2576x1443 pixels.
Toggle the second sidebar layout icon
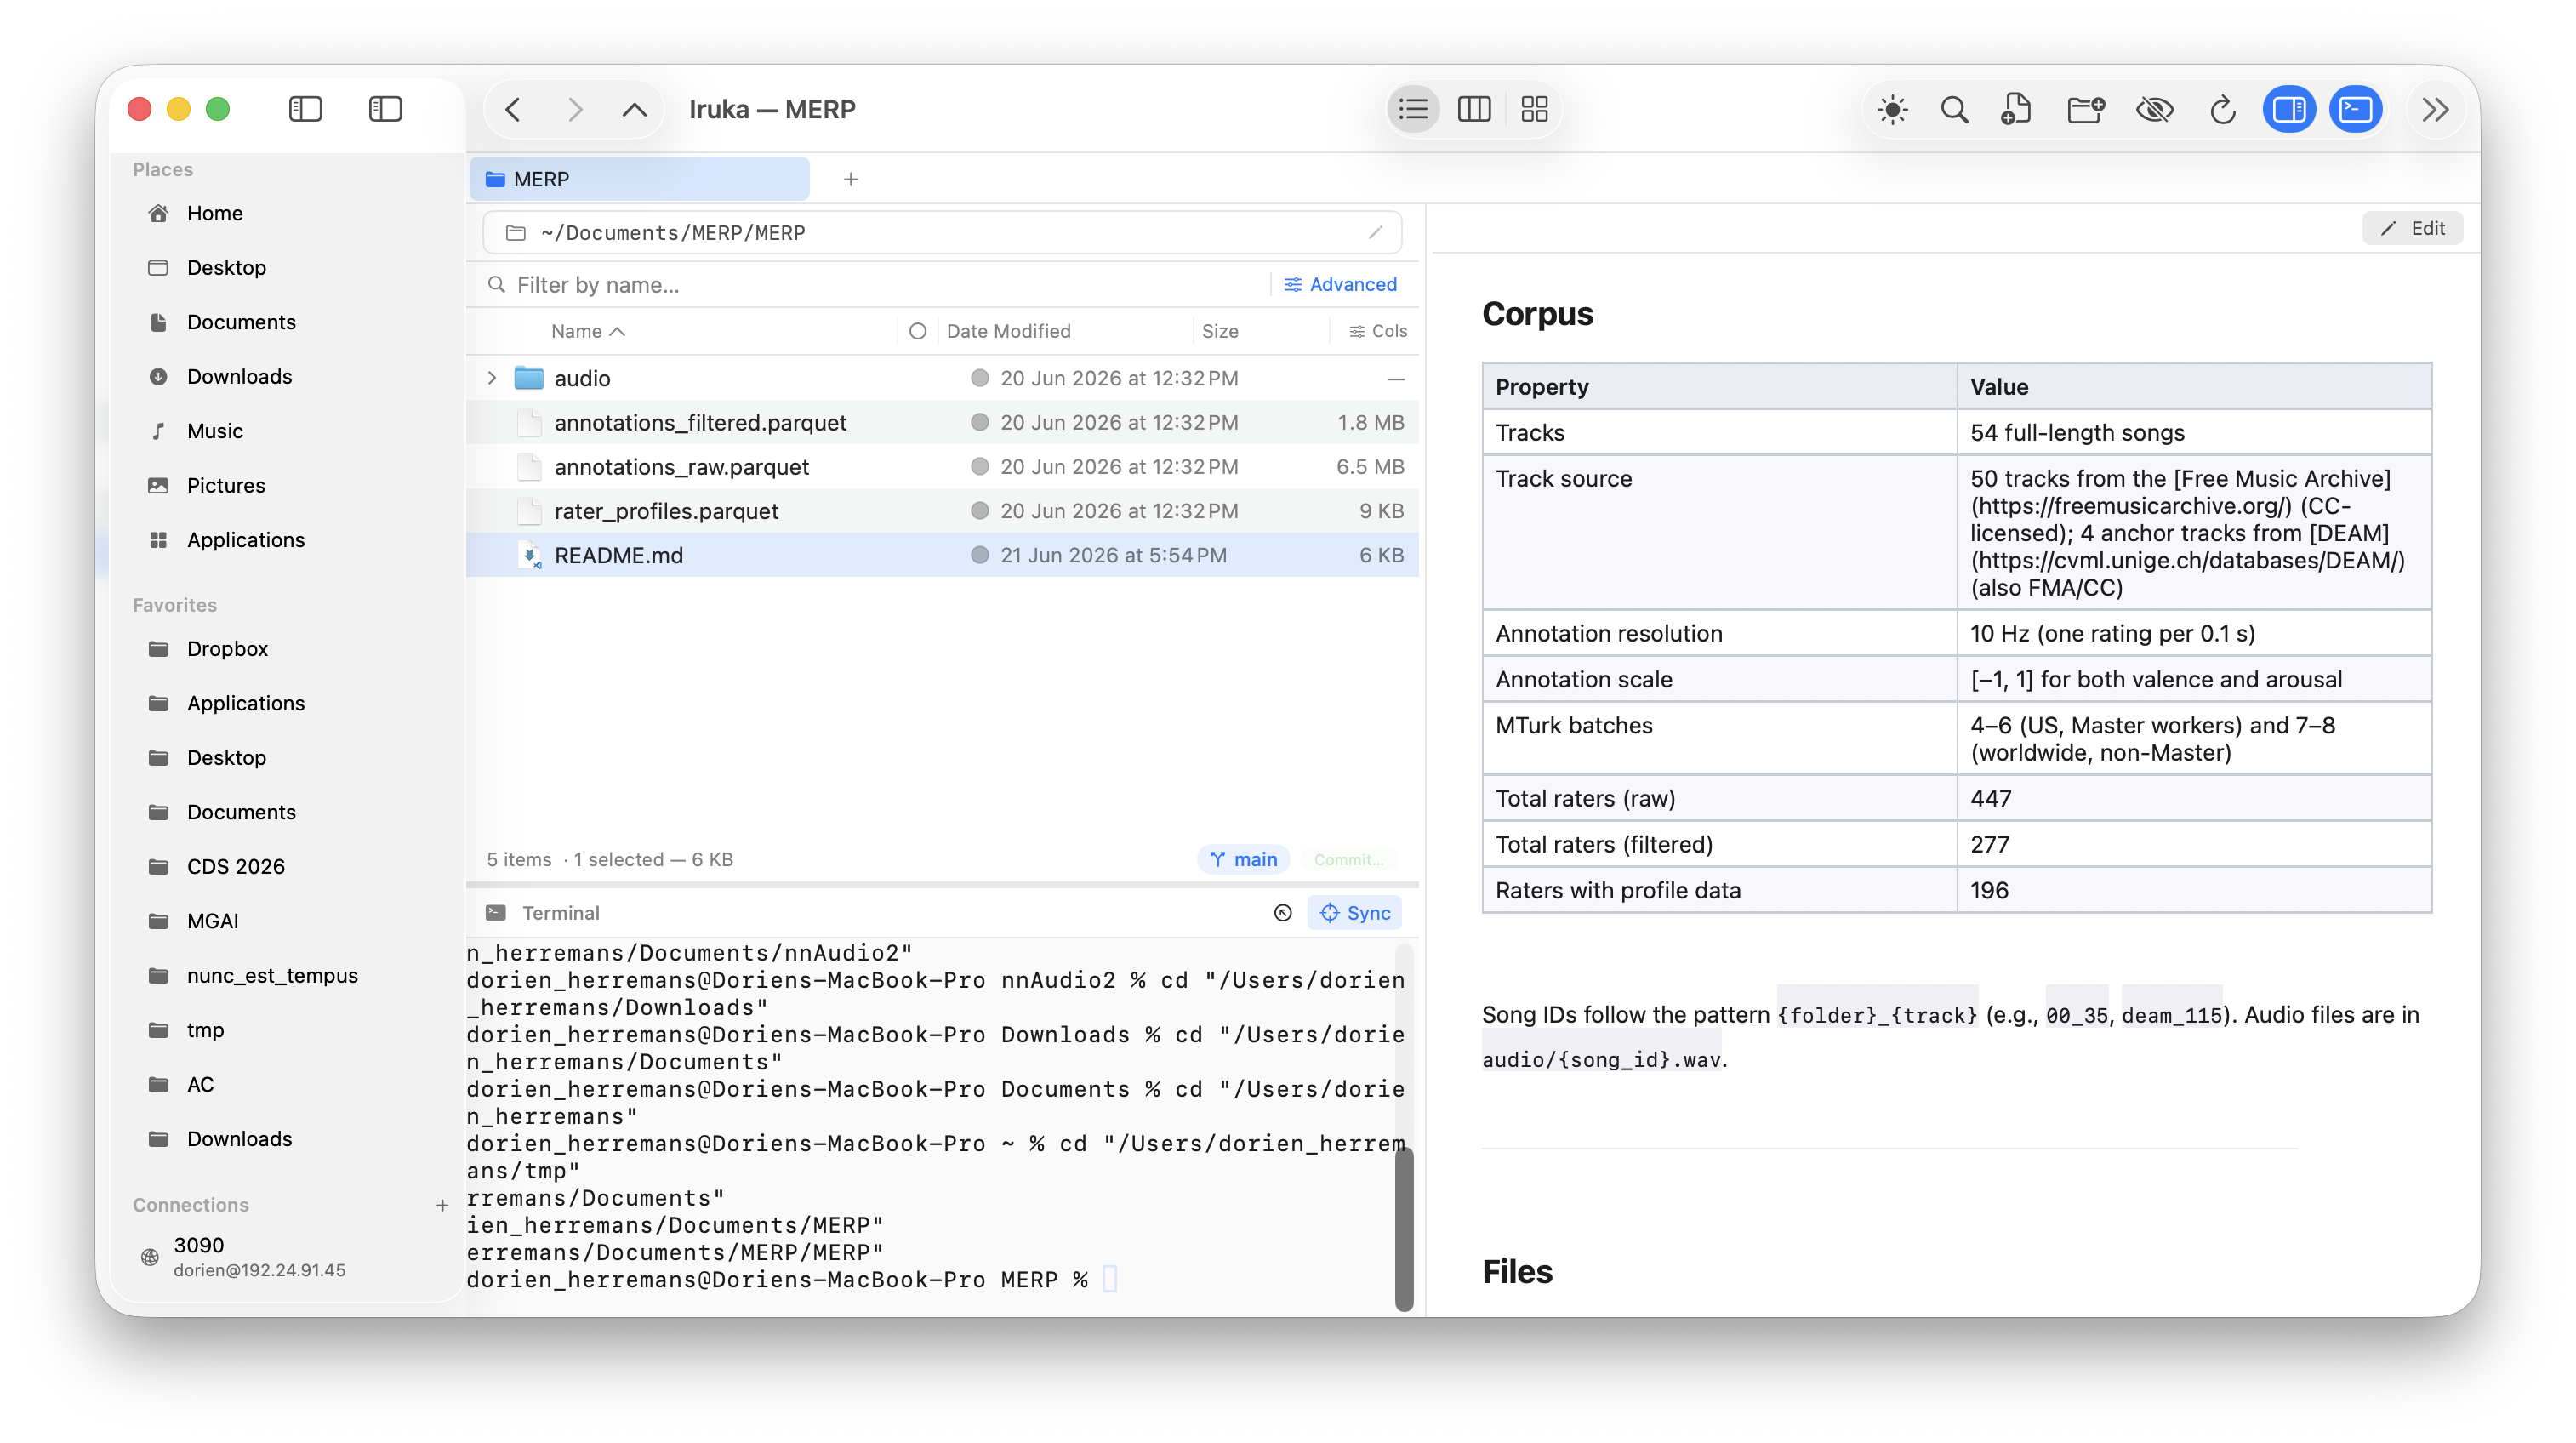[x=385, y=109]
